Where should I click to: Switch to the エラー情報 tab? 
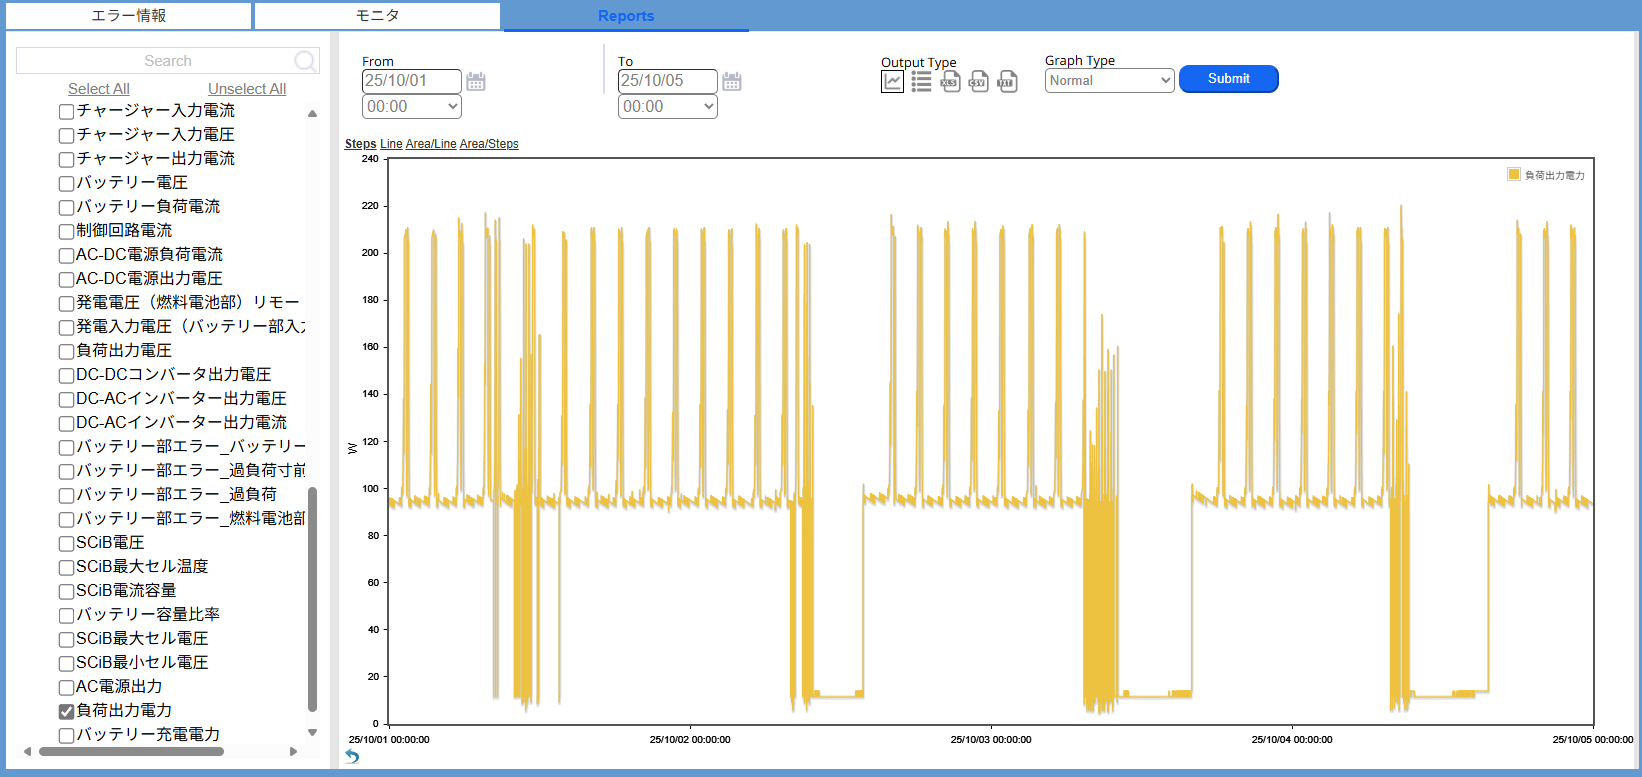pyautogui.click(x=129, y=16)
